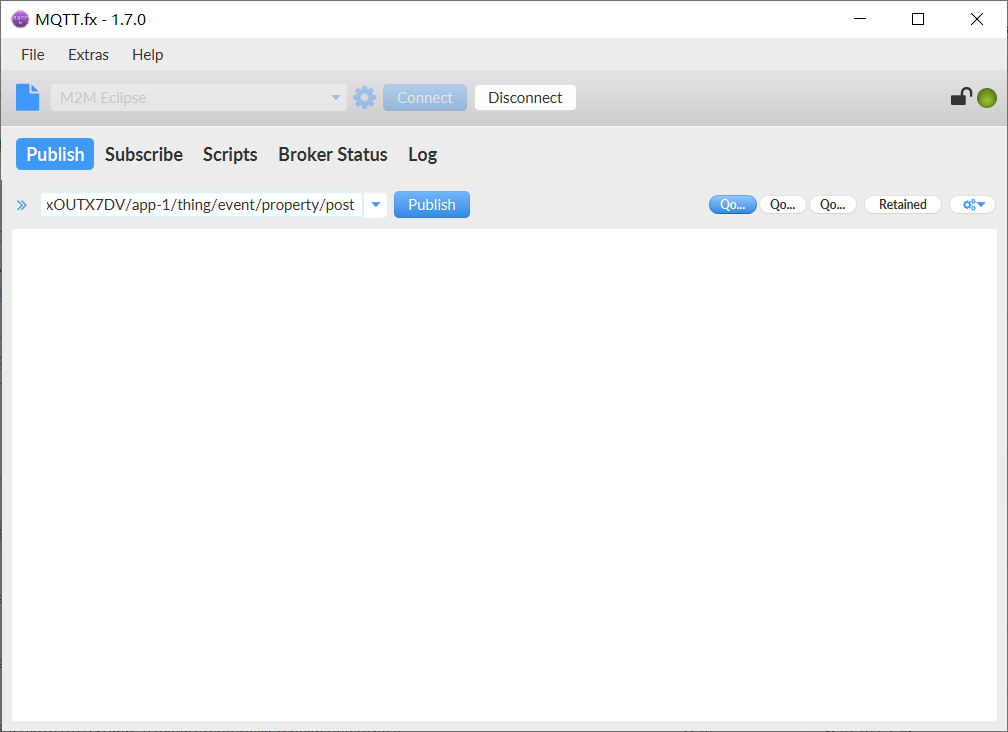Open the M2M Eclipse profile dropdown
1008x732 pixels.
click(x=199, y=98)
